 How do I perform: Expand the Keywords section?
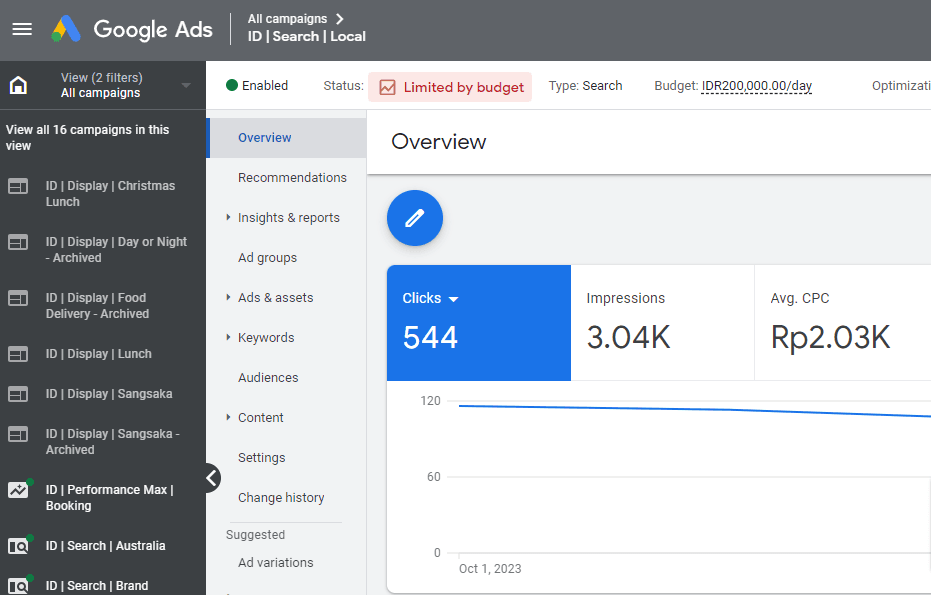pos(229,338)
